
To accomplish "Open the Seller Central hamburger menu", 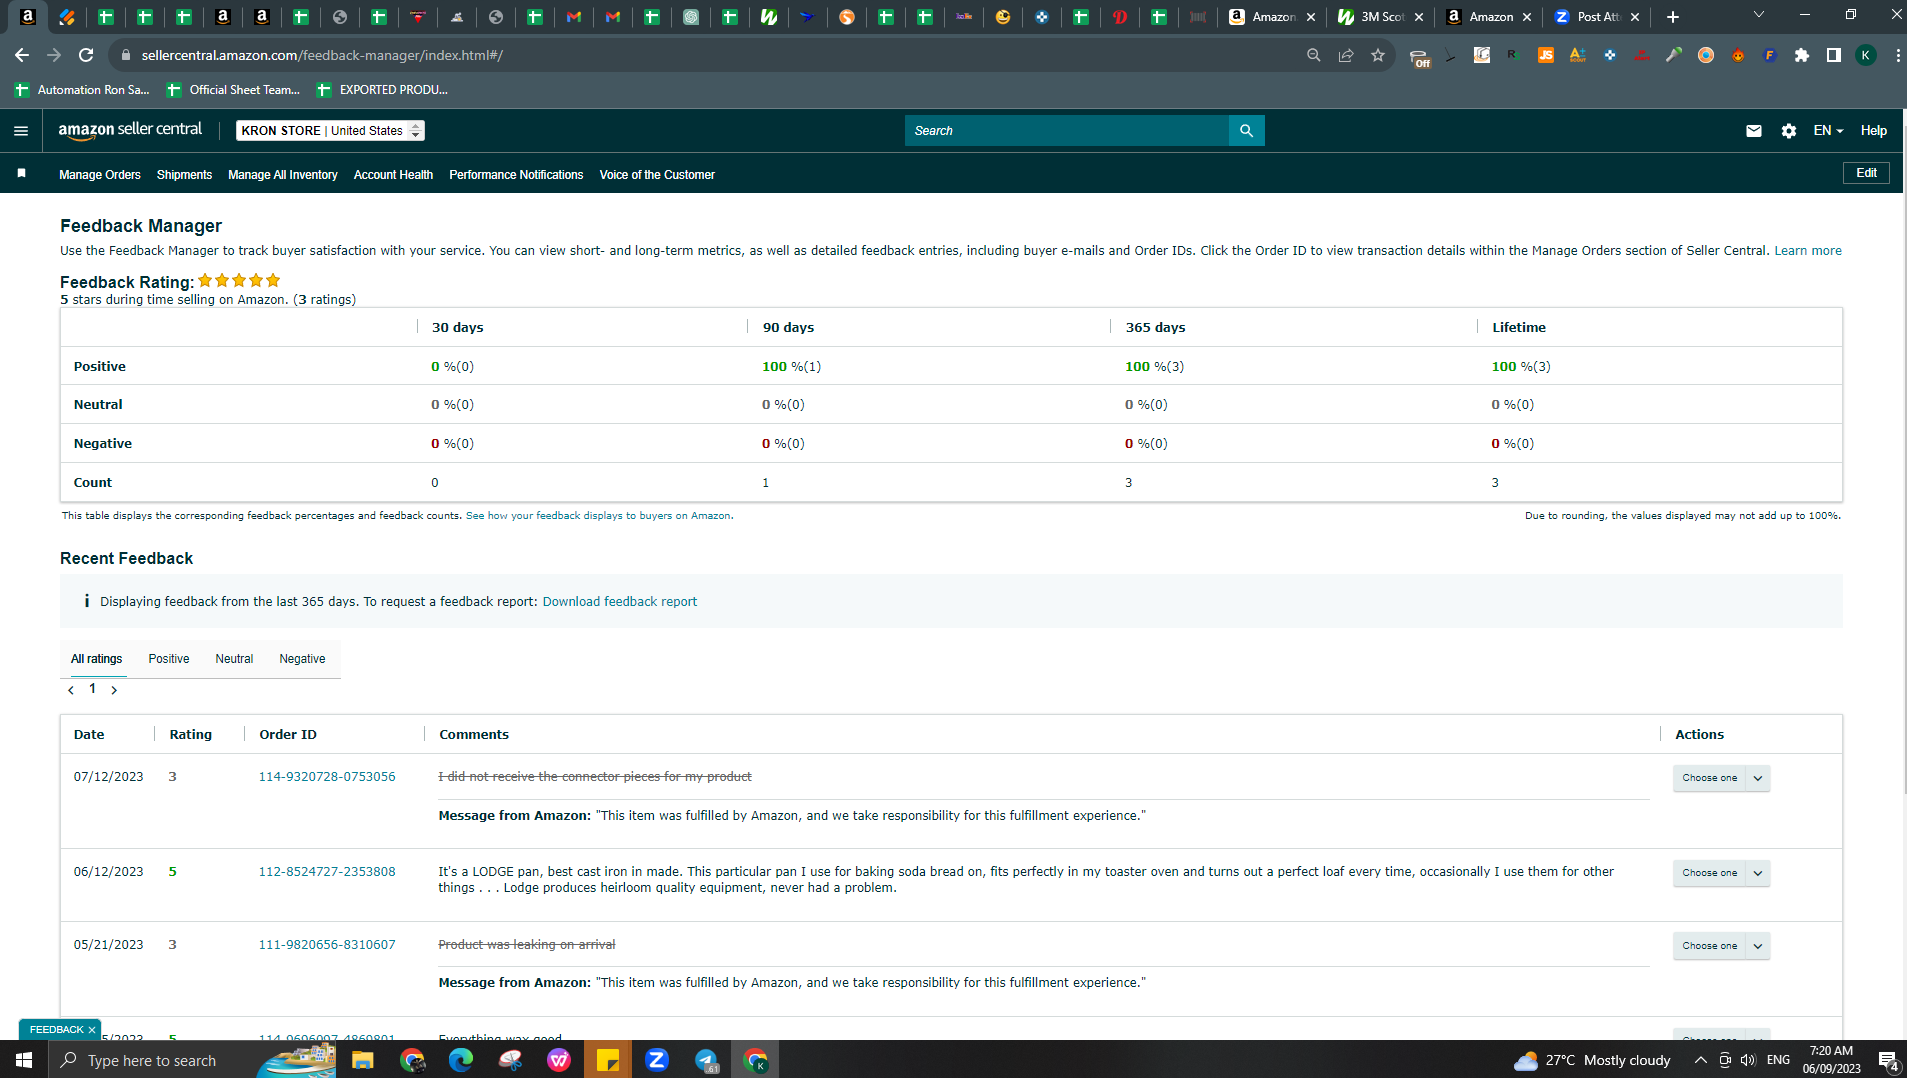I will pos(21,131).
